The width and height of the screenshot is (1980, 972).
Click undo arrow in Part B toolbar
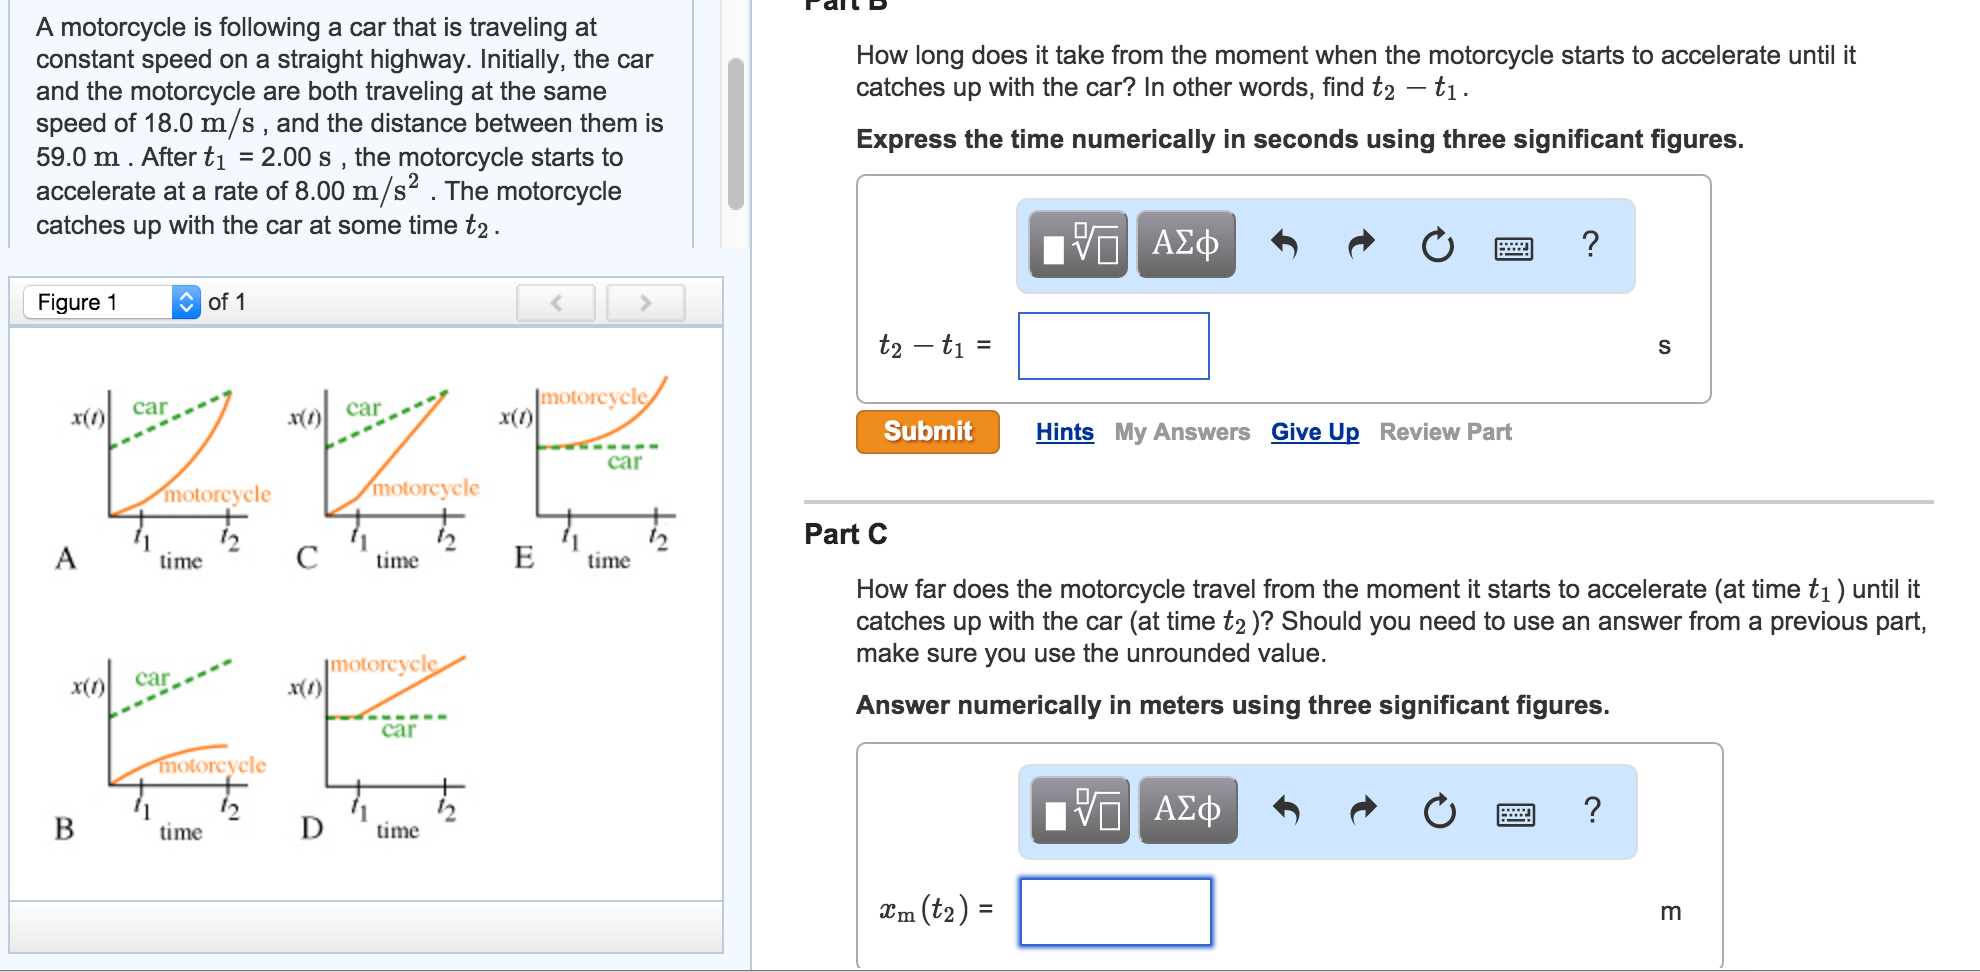[x=1284, y=244]
